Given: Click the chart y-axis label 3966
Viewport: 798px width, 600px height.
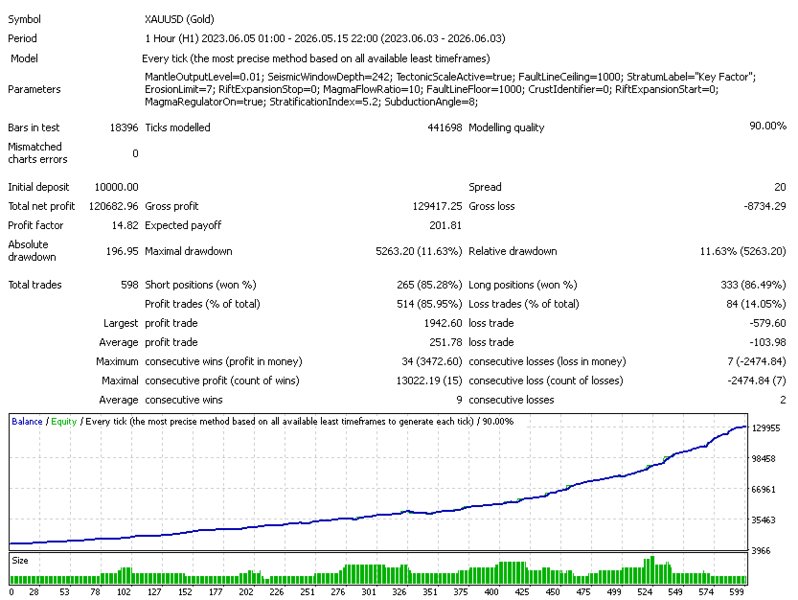Looking at the screenshot, I should coord(761,551).
